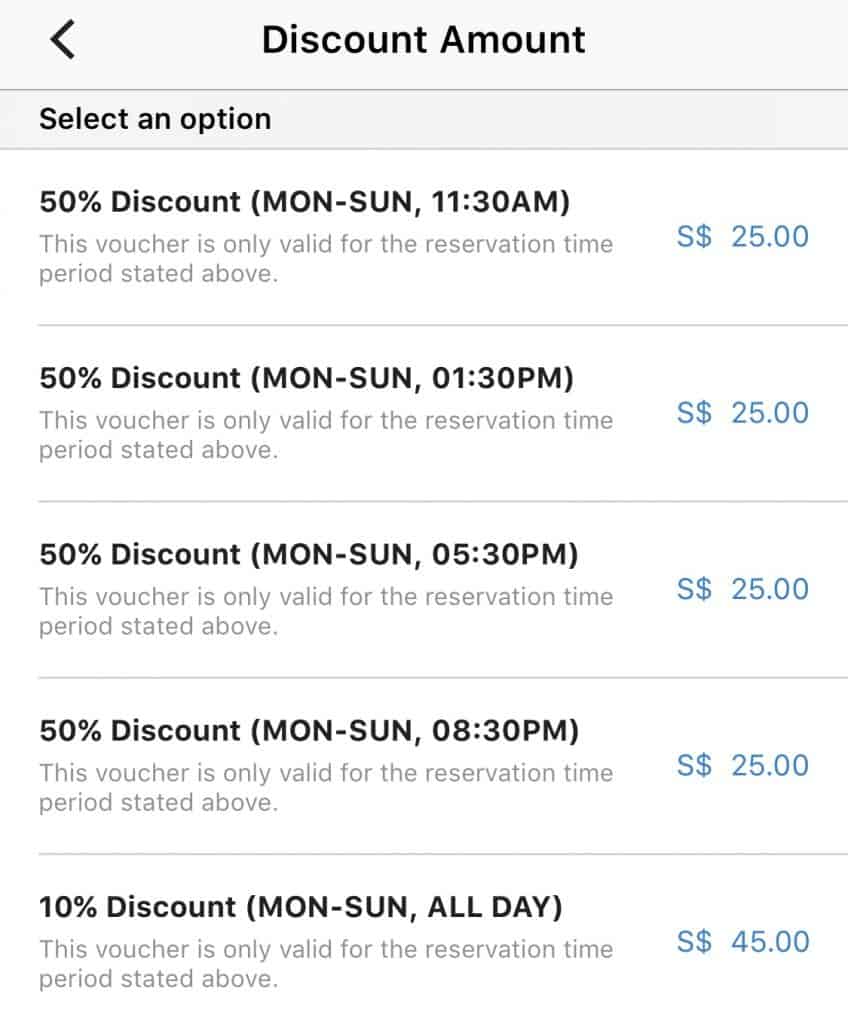This screenshot has width=848, height=1024.
Task: Choose the 50% Discount 01:30PM voucher
Action: [x=424, y=413]
